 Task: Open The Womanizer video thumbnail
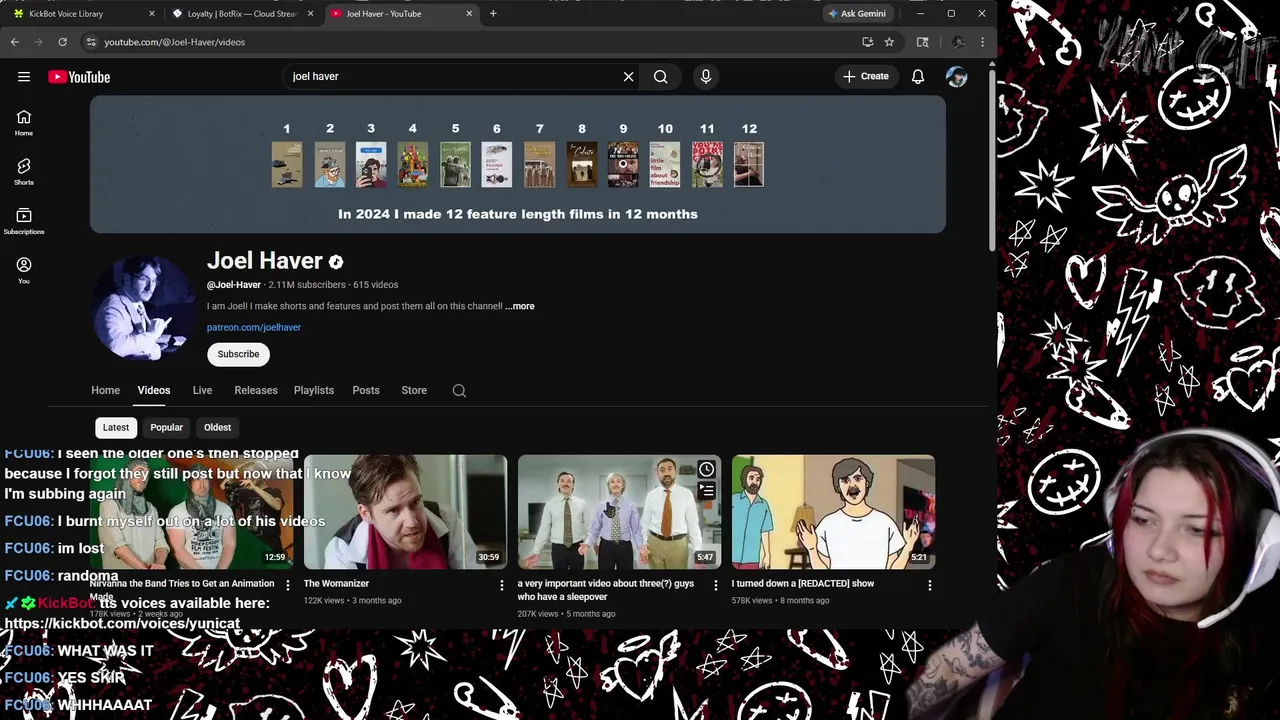click(405, 512)
